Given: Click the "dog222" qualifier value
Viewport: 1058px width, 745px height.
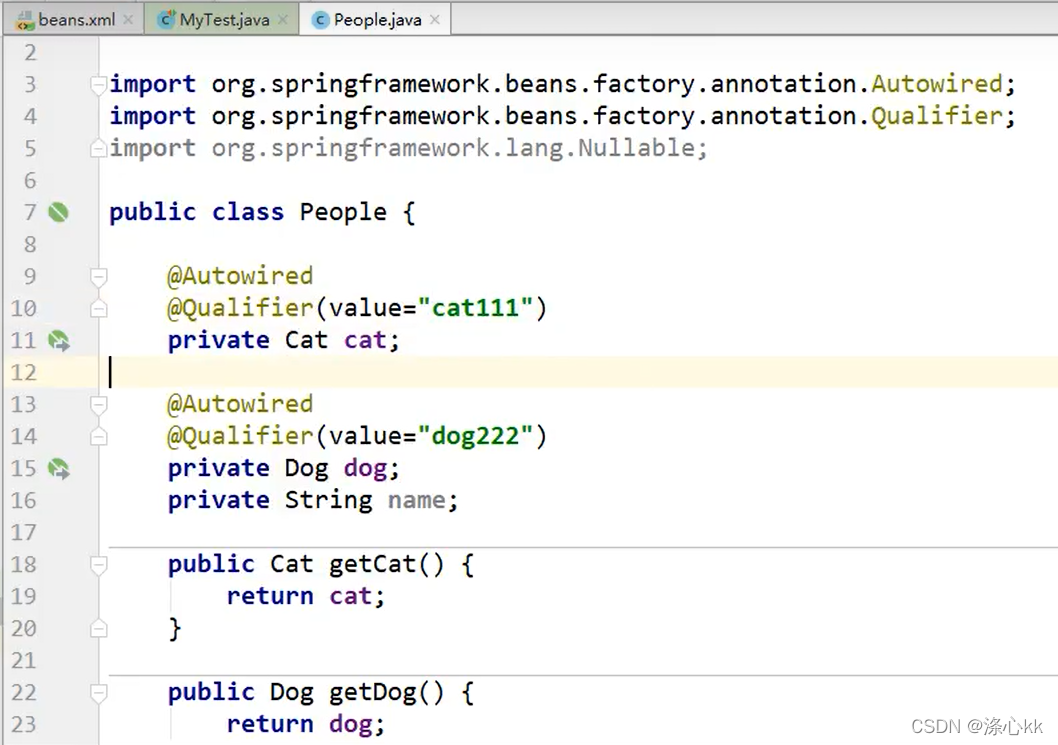Looking at the screenshot, I should point(475,437).
